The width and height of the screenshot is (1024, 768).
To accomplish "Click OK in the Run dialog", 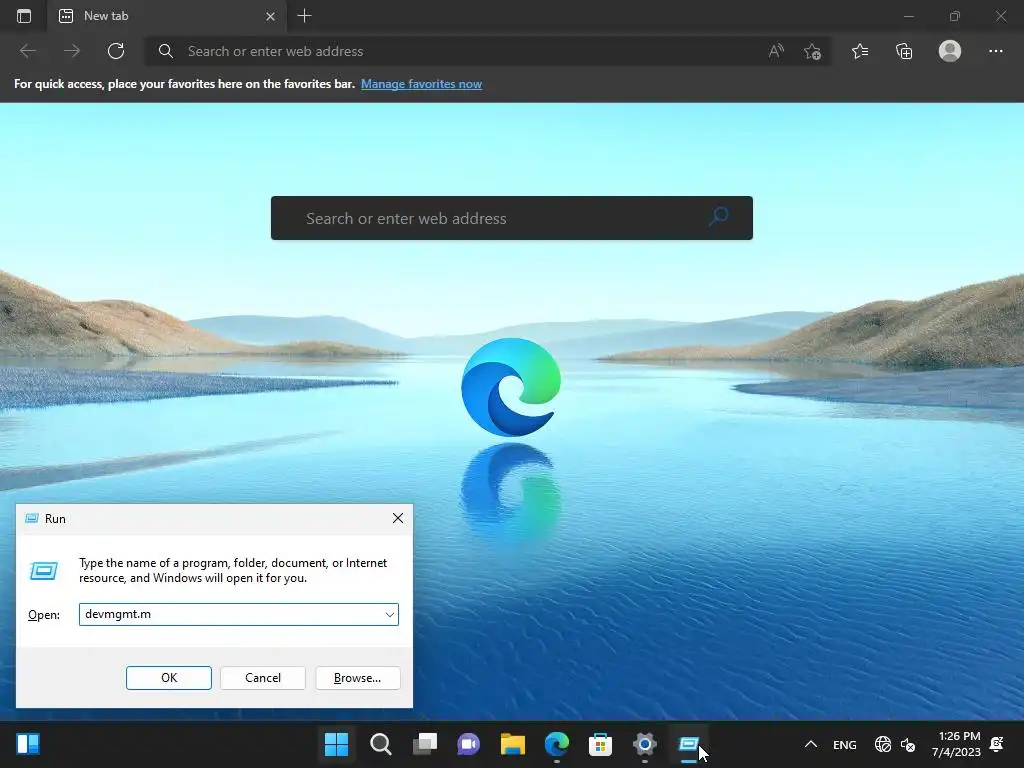I will pyautogui.click(x=169, y=678).
